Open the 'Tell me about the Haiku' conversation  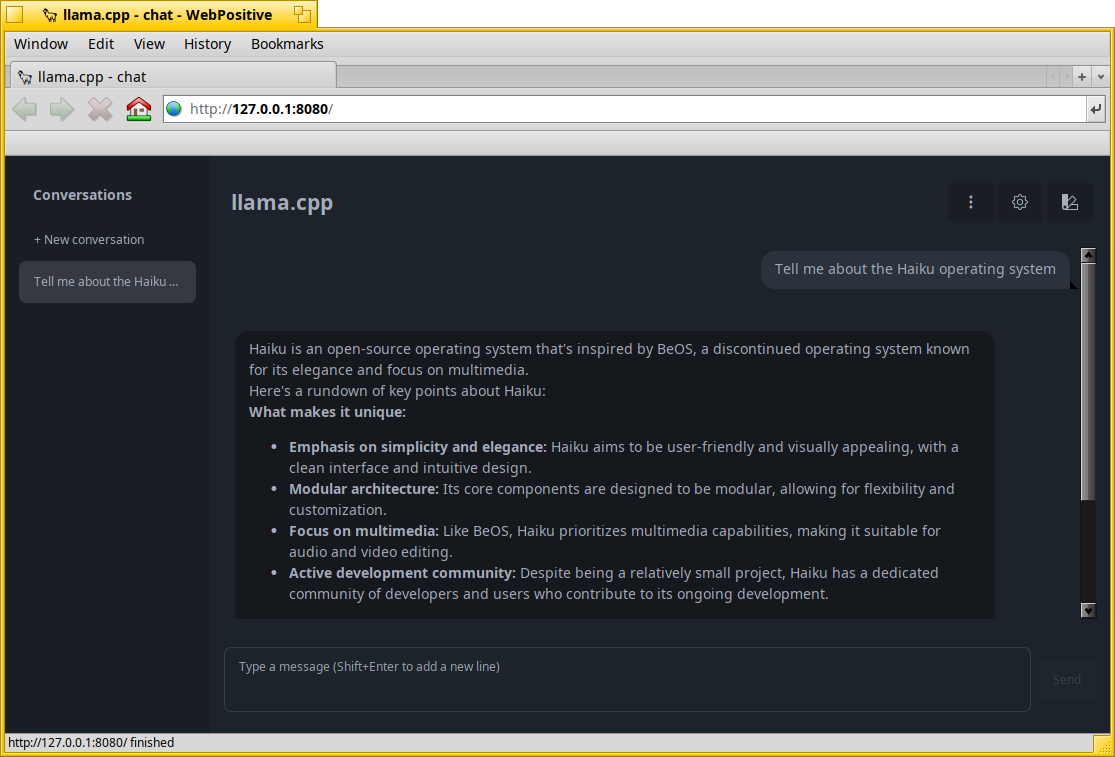[107, 281]
